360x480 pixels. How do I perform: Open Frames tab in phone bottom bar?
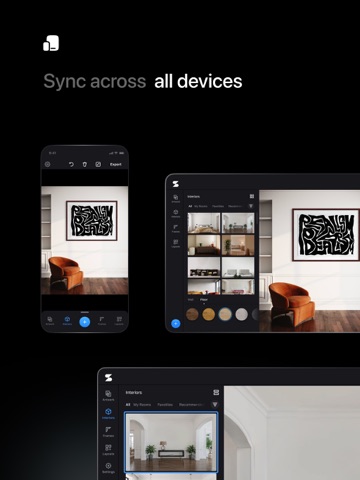click(102, 321)
